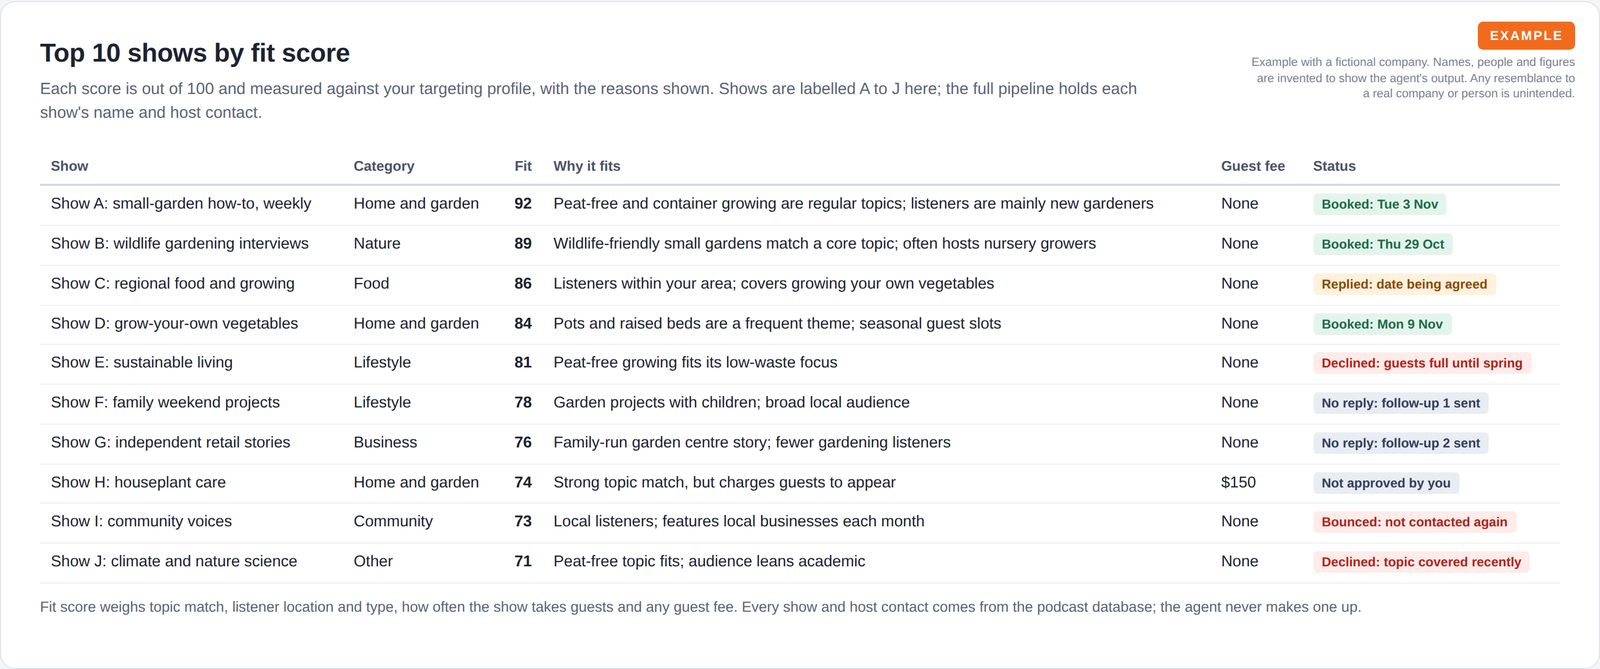Click the Community category cell
Screen dimensions: 1600x669
[393, 522]
